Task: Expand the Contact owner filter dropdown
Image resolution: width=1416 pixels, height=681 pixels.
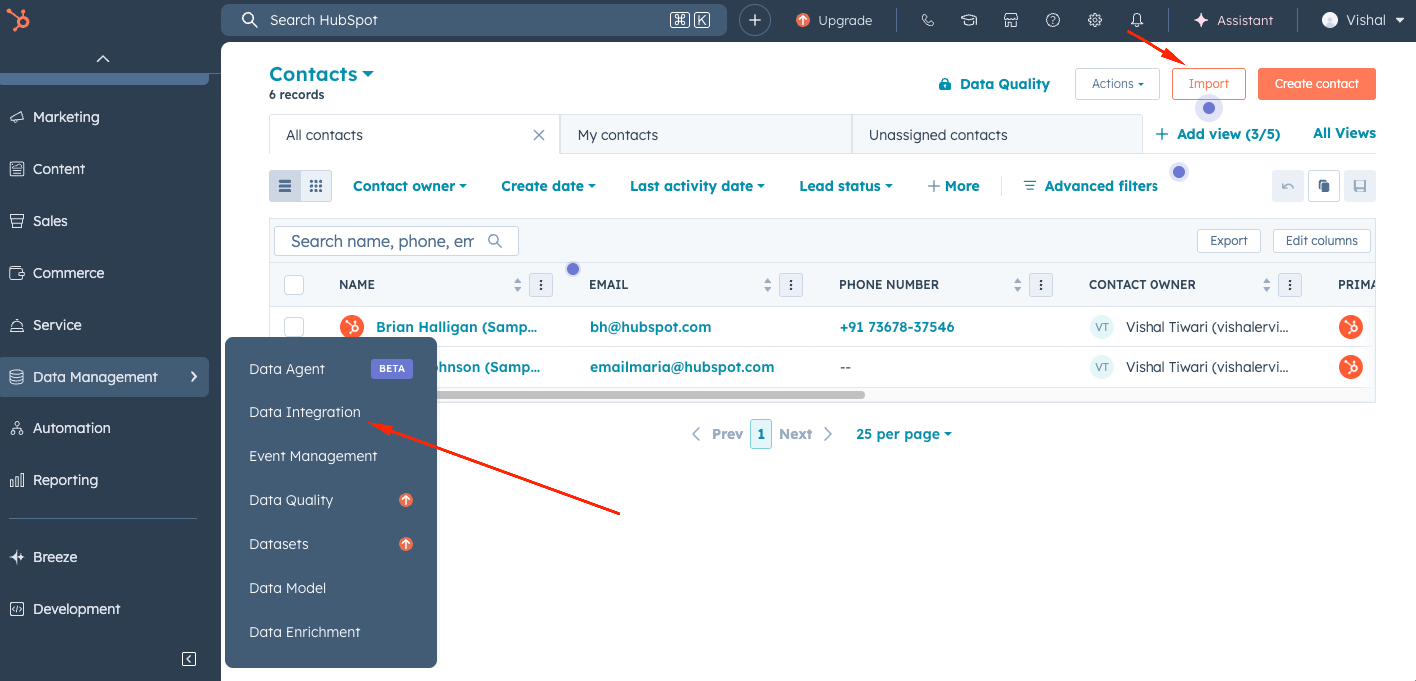Action: (410, 186)
